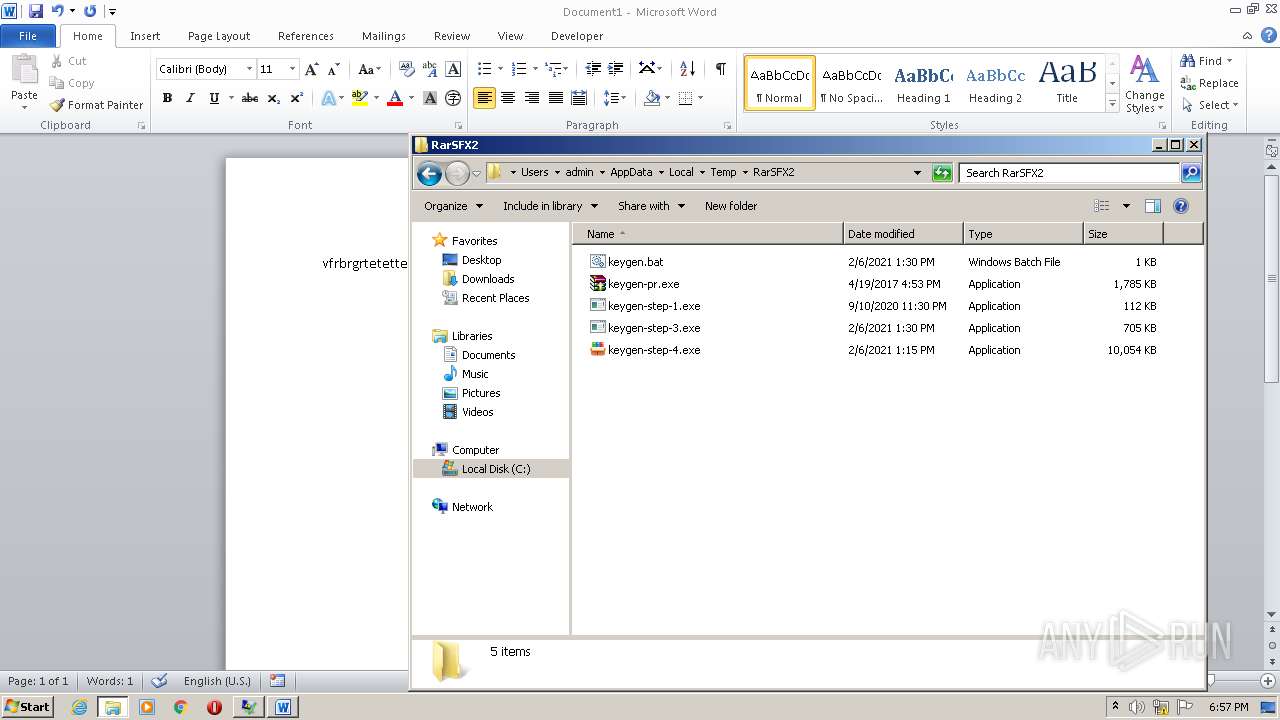Click the Shading paint bucket icon
Image resolution: width=1280 pixels, height=720 pixels.
coord(652,98)
